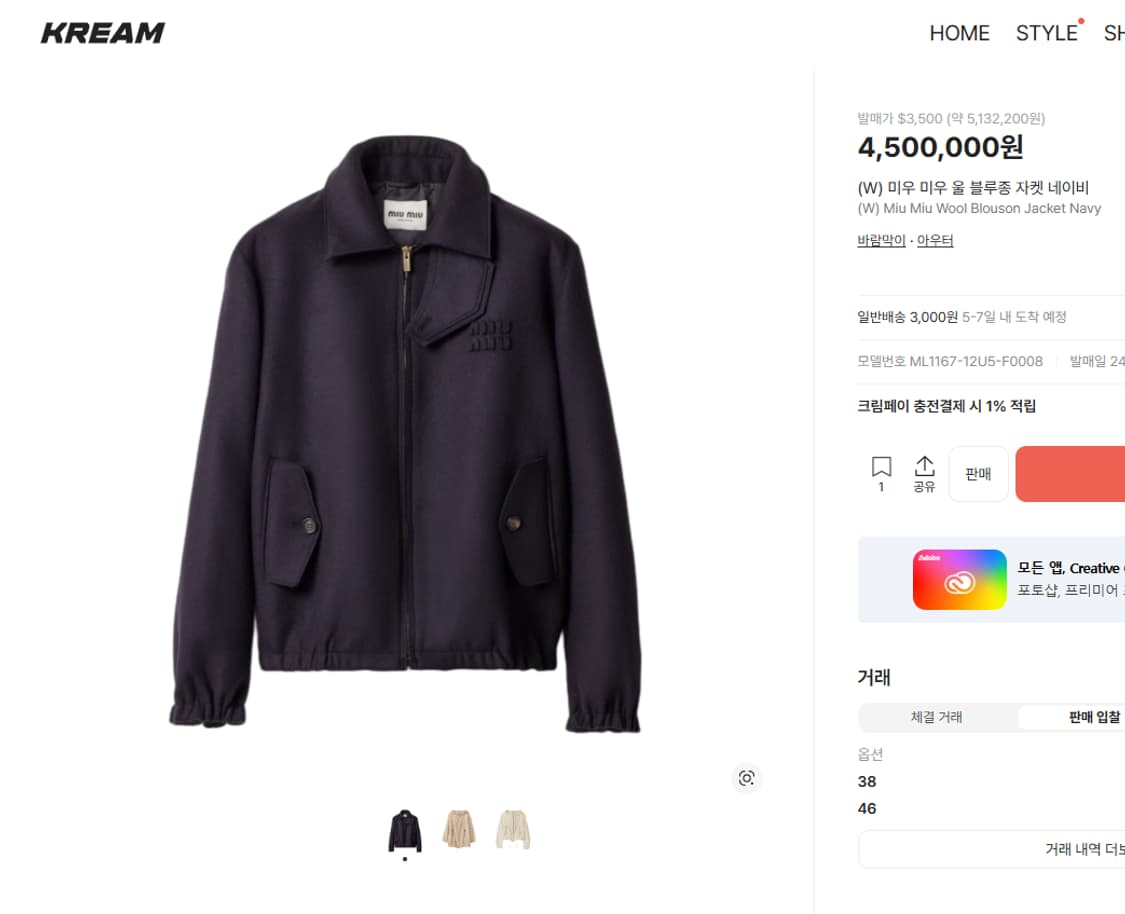Screen dimensions: 1125x914
Task: Follow the 아우터 category link
Action: pos(935,241)
